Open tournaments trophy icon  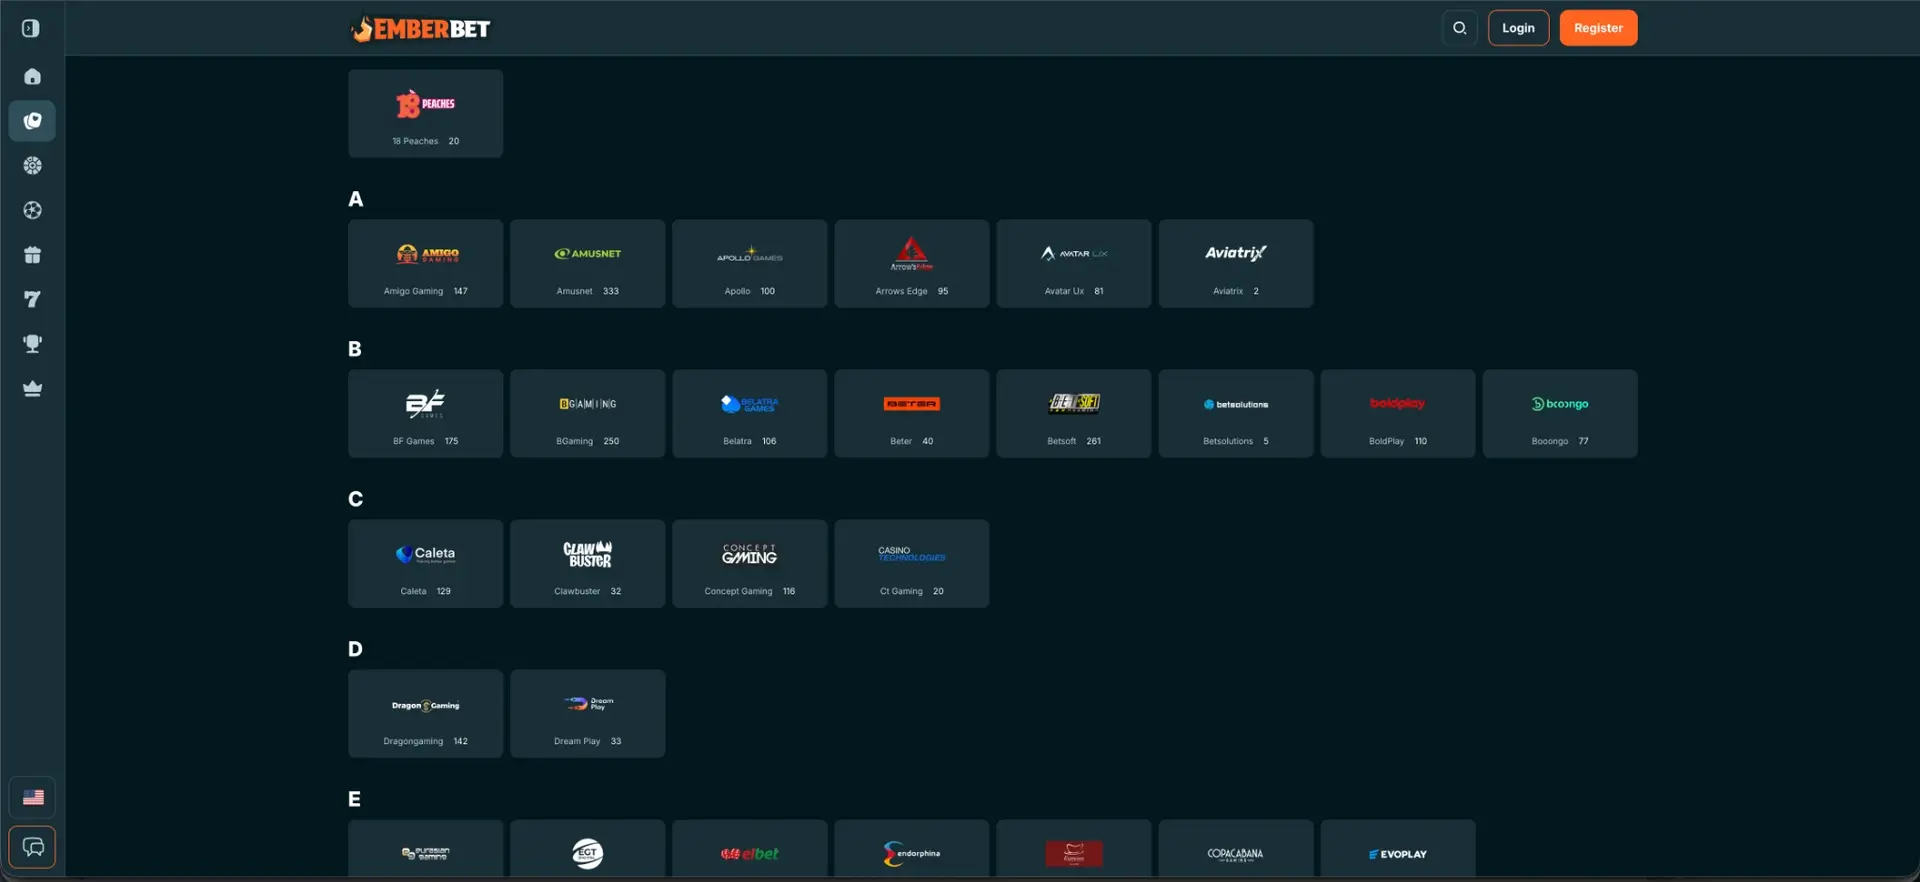point(32,344)
